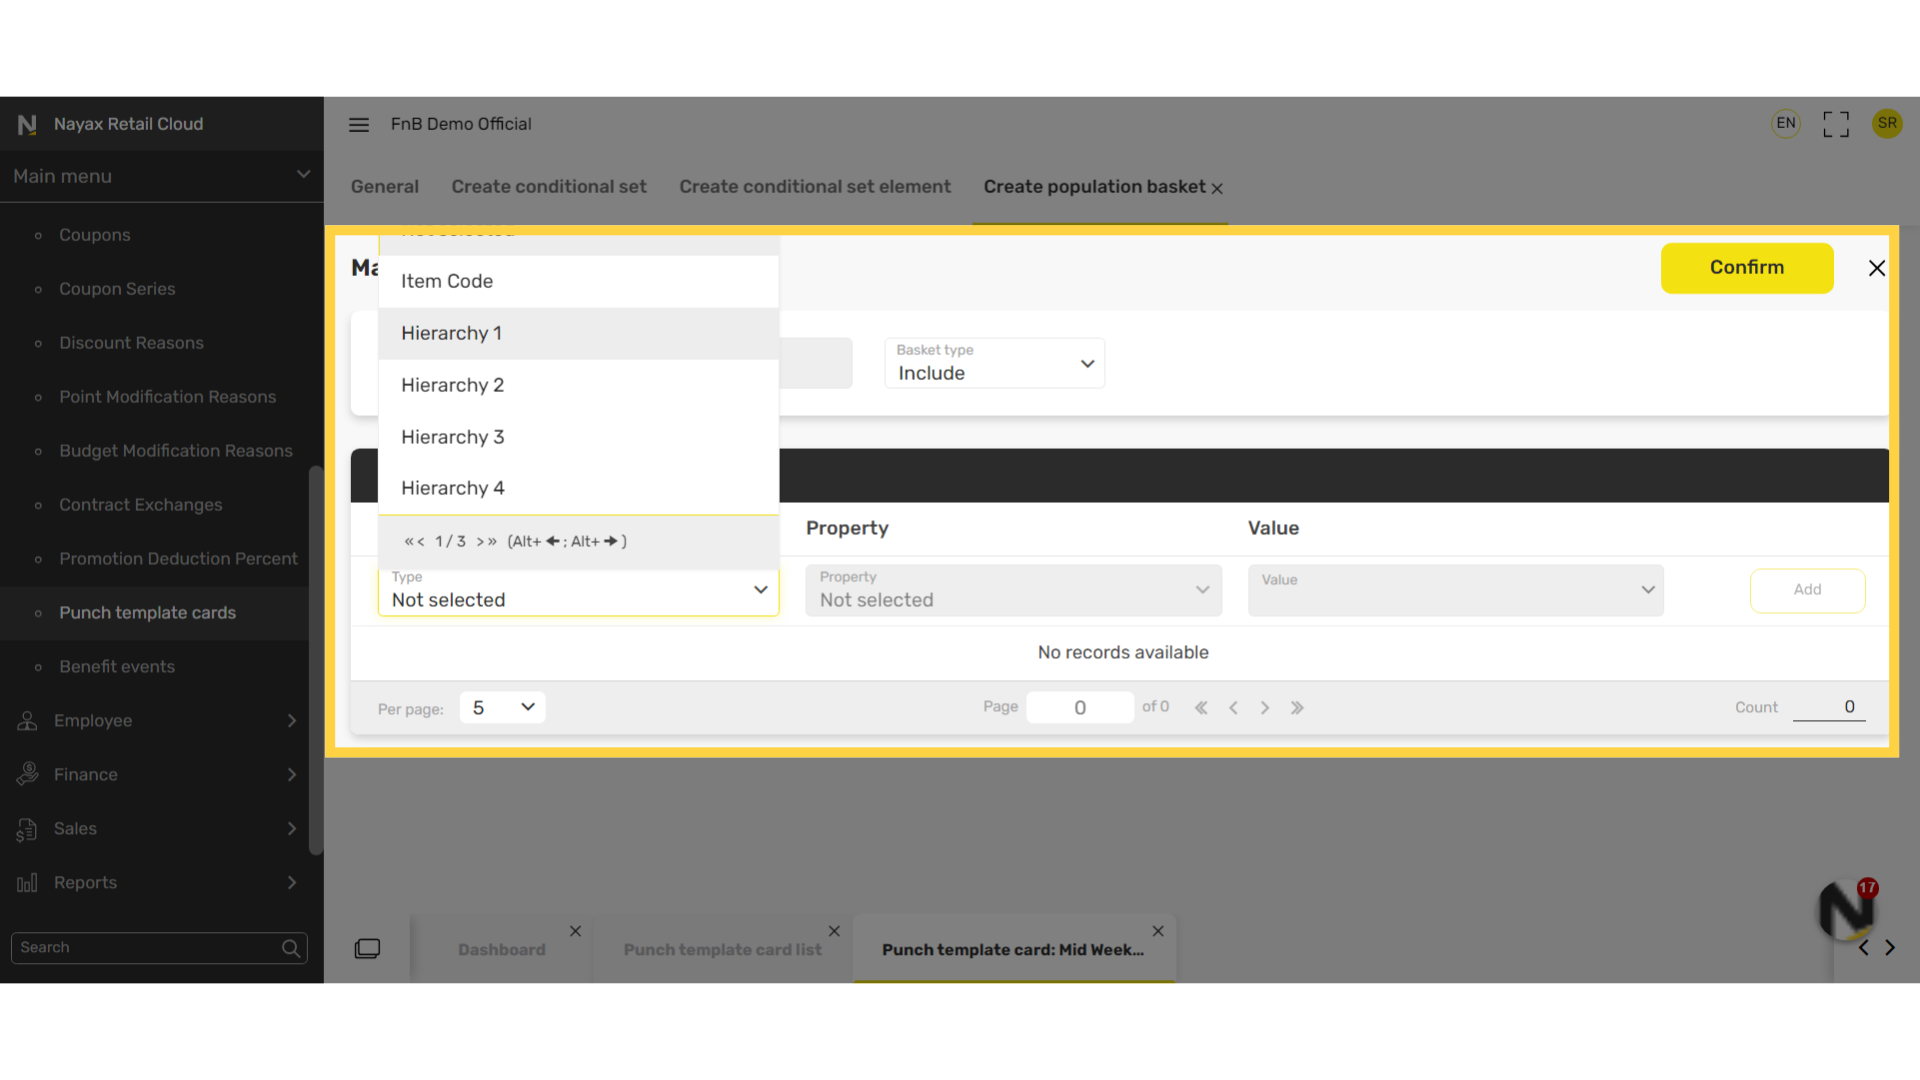Viewport: 1920px width, 1080px height.
Task: Close the Create population basket tab
Action: (x=1217, y=189)
